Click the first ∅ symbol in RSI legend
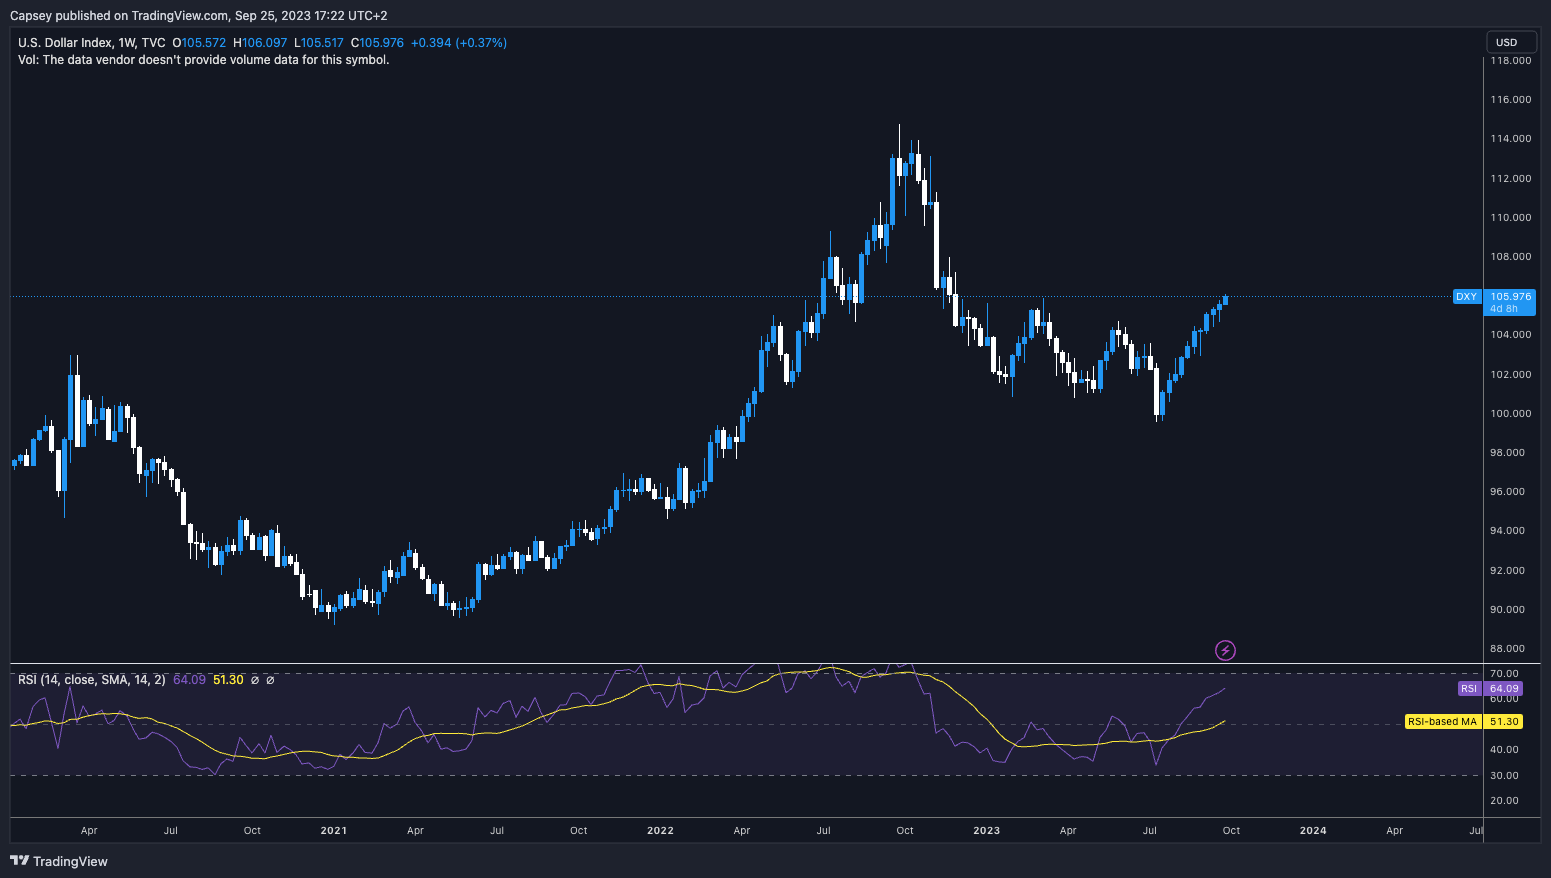1551x878 pixels. coord(255,680)
